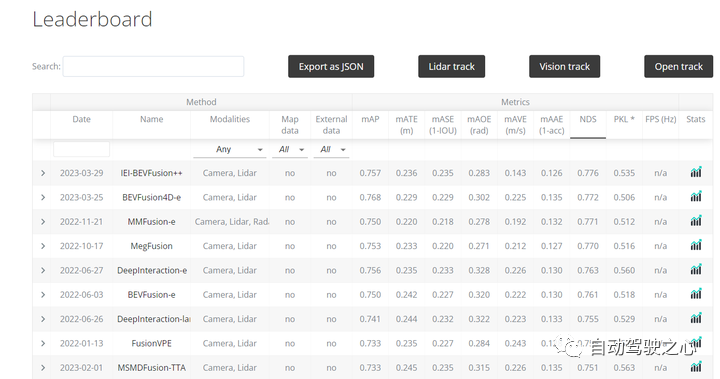720x379 pixels.
Task: Expand the MSMDFusion-TTA row details
Action: pyautogui.click(x=43, y=368)
